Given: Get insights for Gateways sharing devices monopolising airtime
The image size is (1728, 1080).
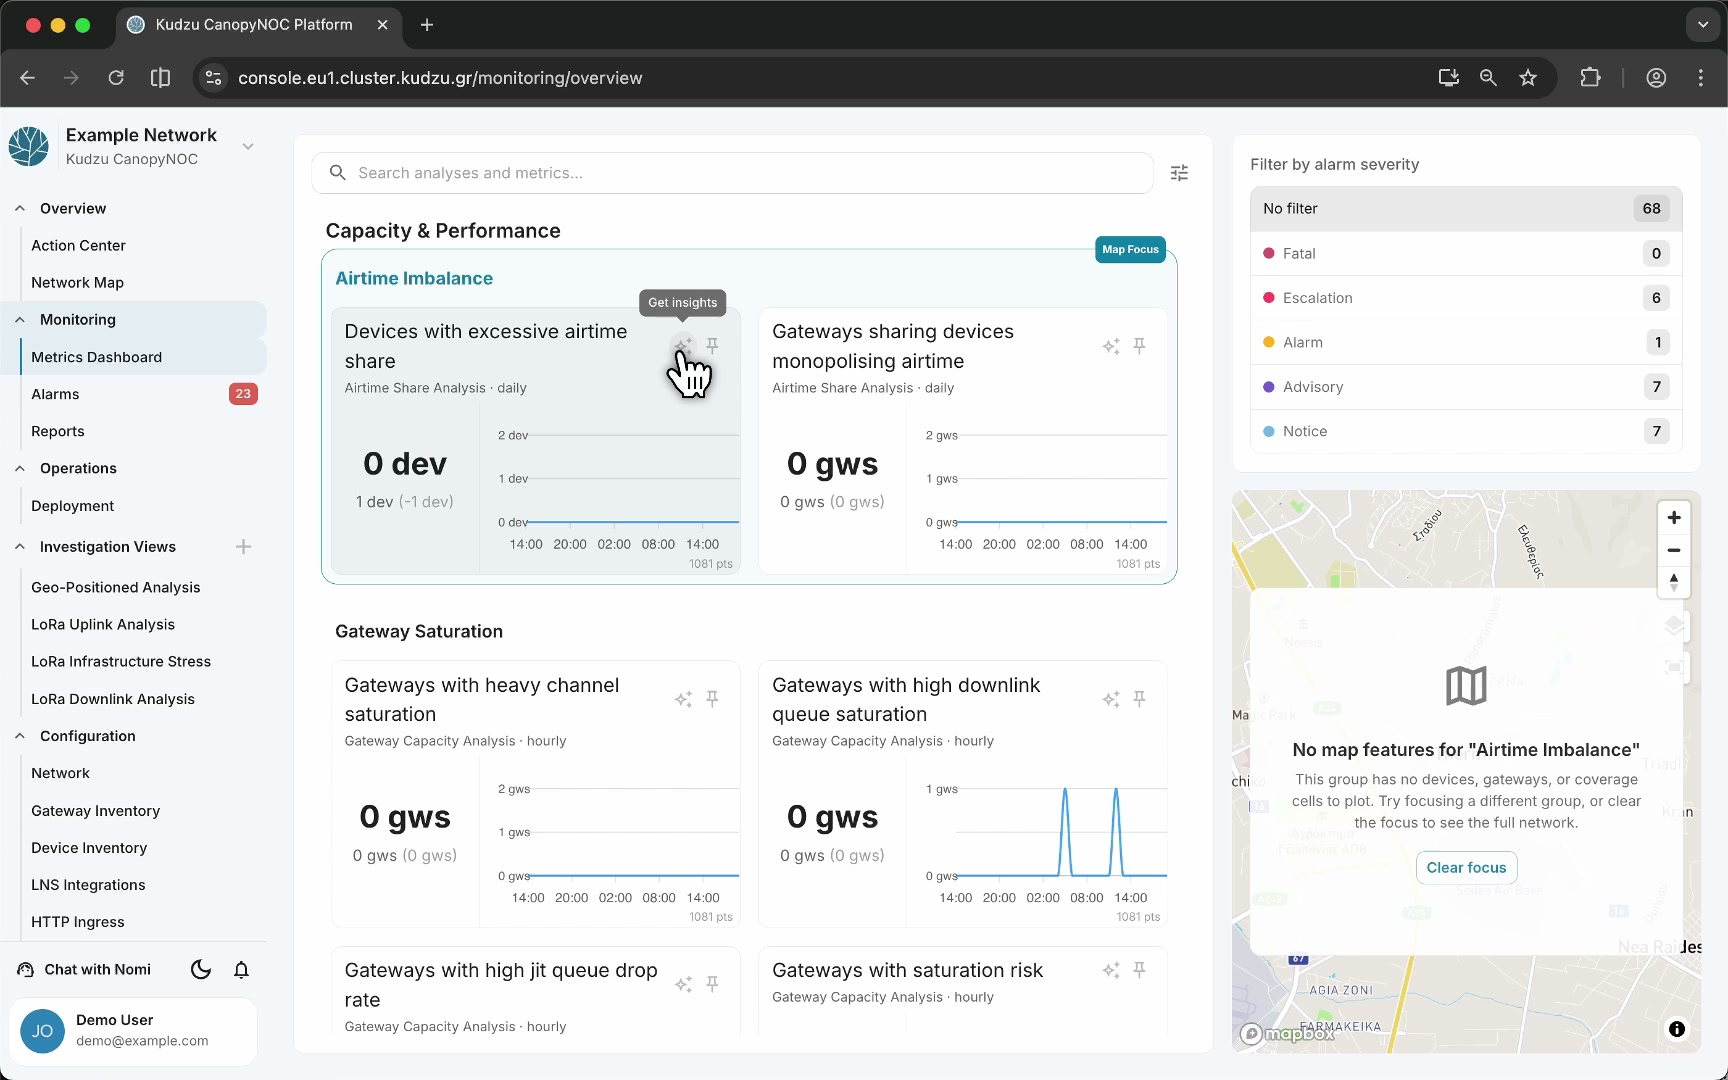Looking at the screenshot, I should (x=1111, y=346).
